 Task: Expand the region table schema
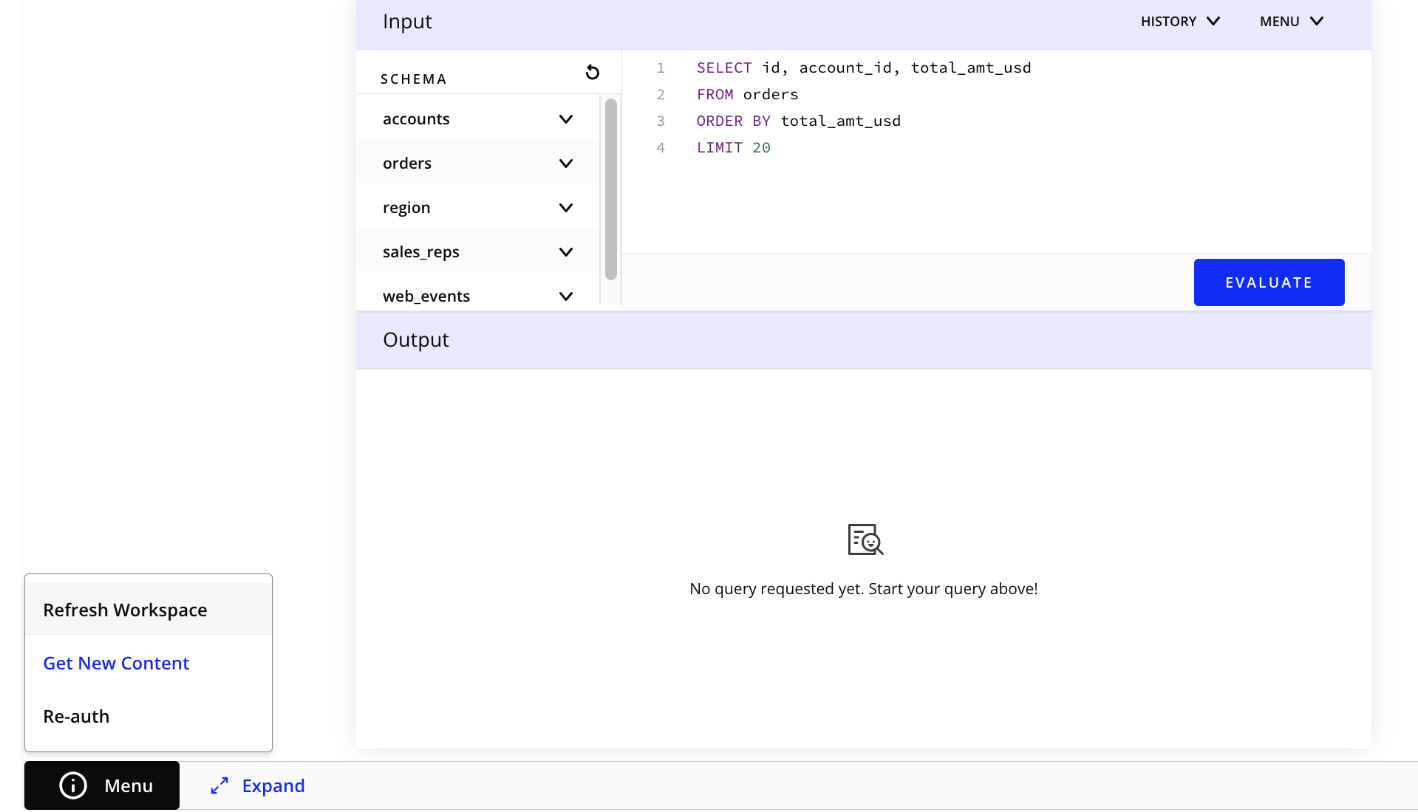tap(566, 206)
